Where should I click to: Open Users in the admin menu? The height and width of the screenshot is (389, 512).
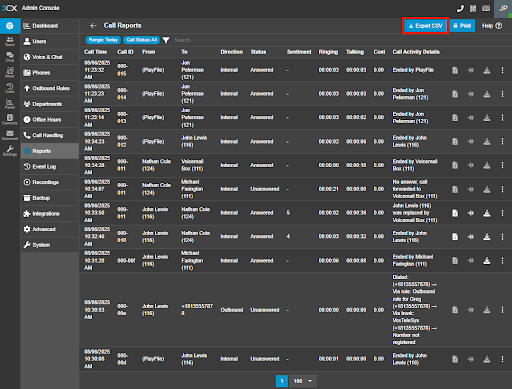point(50,41)
